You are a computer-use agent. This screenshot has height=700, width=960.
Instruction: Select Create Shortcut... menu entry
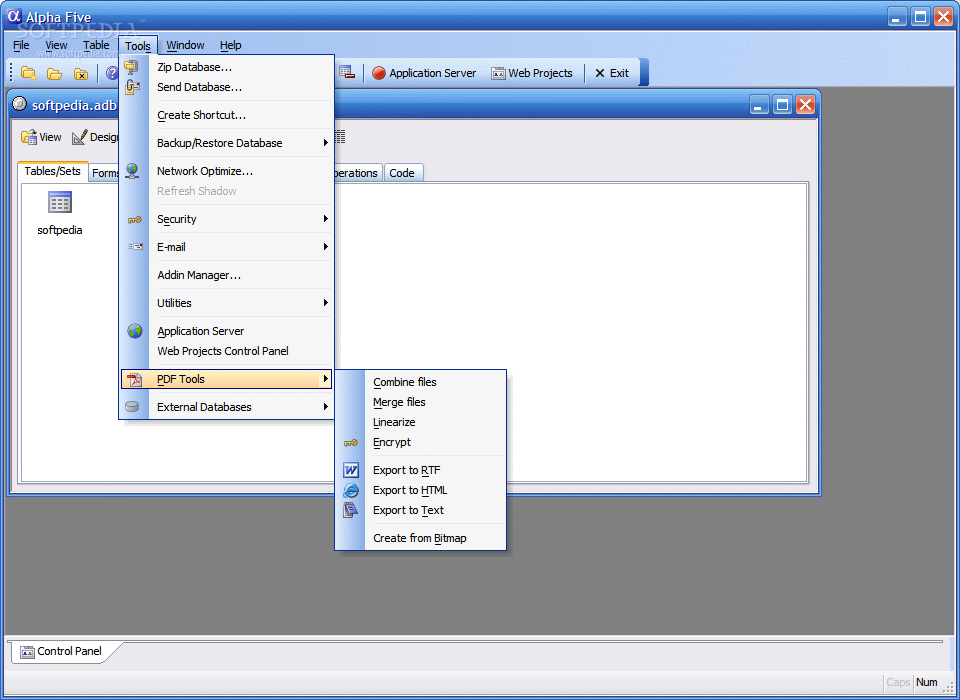(x=227, y=115)
